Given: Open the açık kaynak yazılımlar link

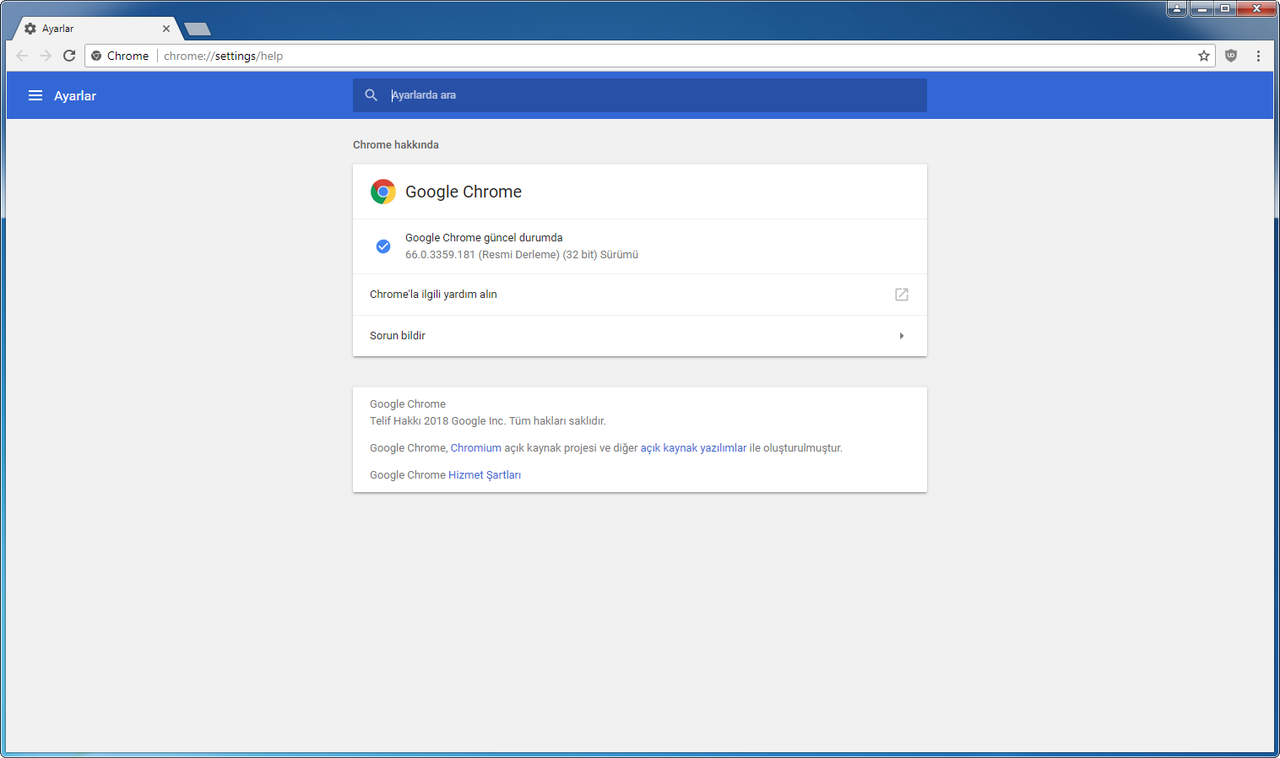Looking at the screenshot, I should 693,448.
